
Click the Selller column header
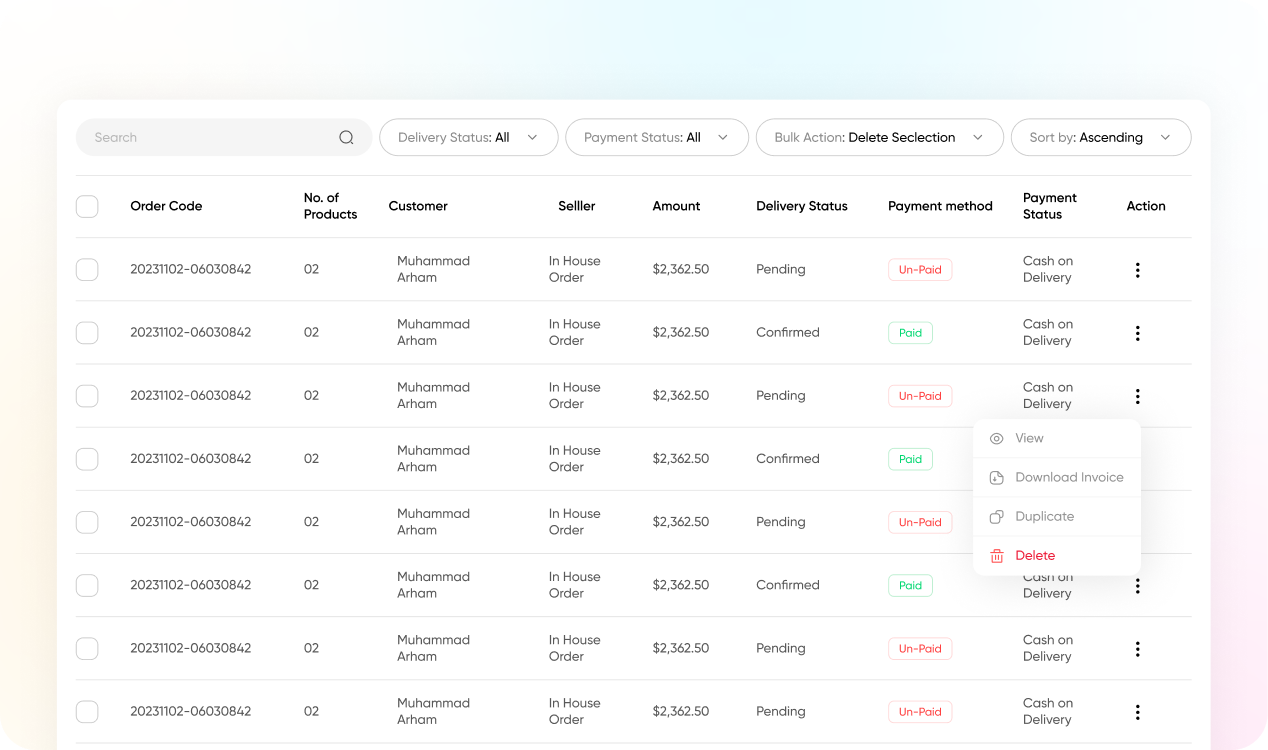click(577, 206)
